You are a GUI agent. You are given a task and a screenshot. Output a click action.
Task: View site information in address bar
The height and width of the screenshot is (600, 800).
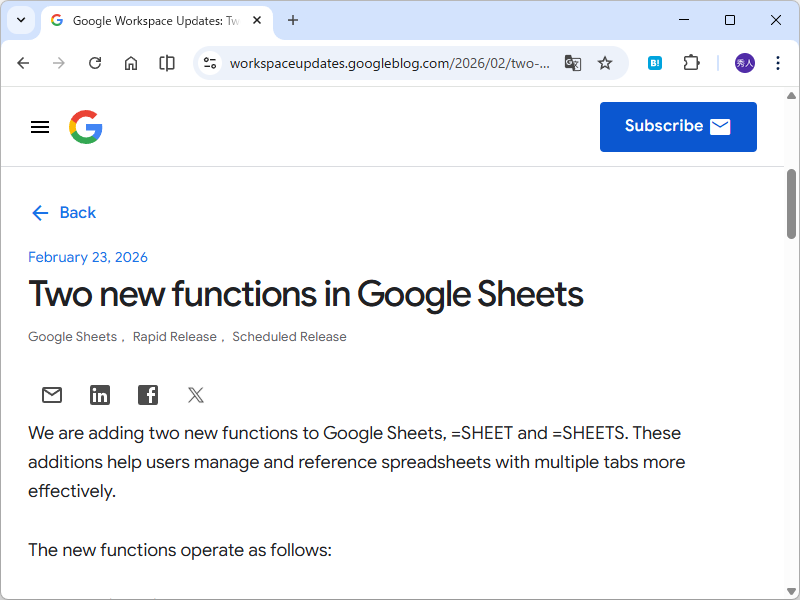click(210, 63)
